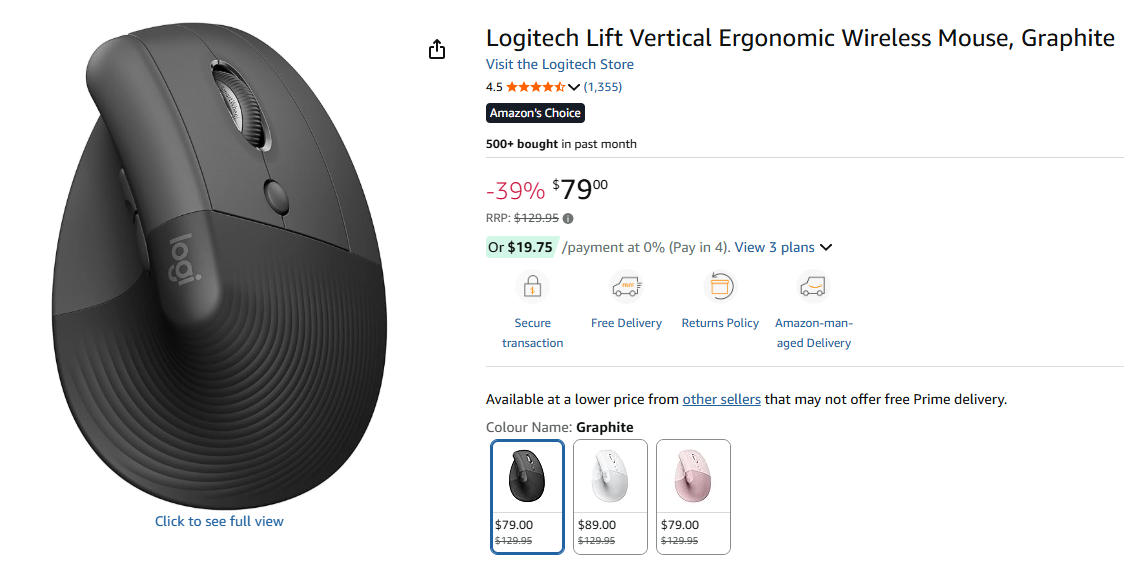The image size is (1144, 562).
Task: Click the RRP info circle icon
Action: coord(568,218)
